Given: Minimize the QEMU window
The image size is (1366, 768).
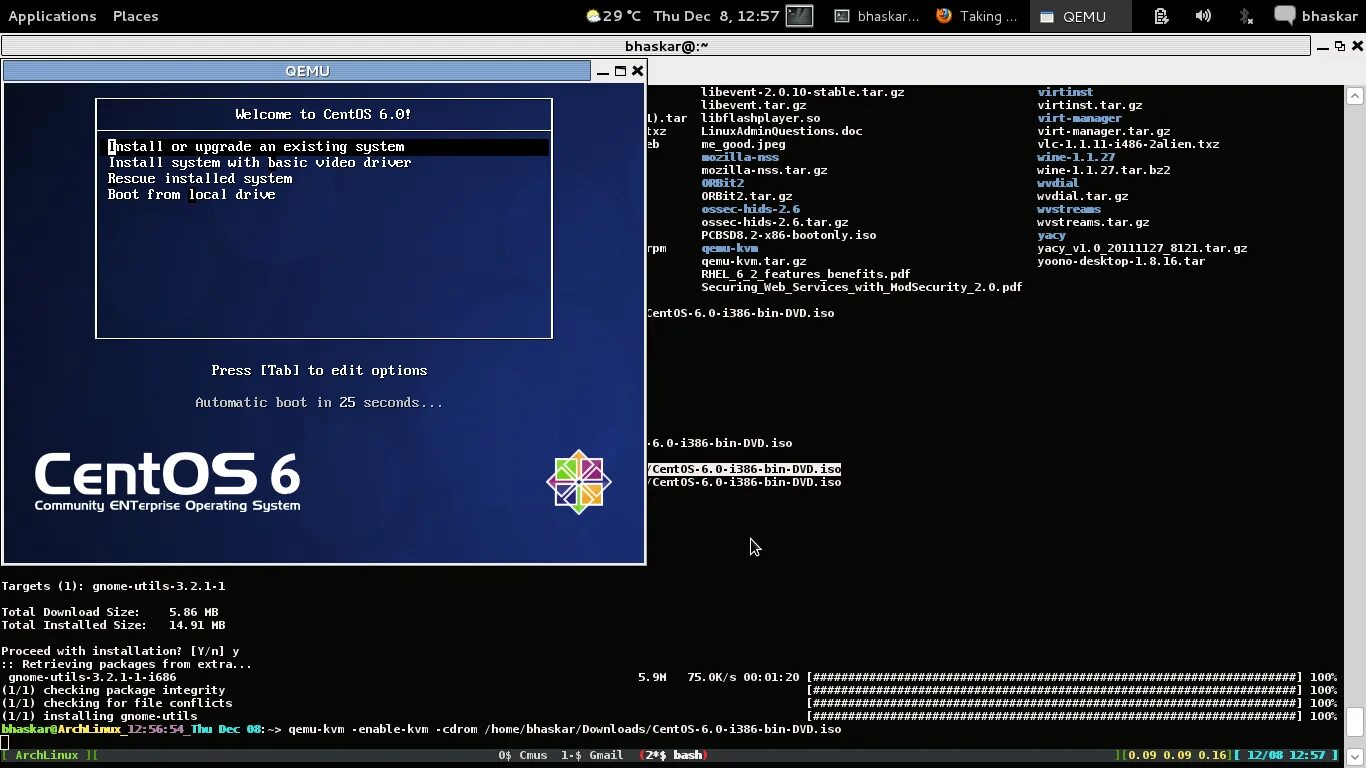Looking at the screenshot, I should coord(602,71).
